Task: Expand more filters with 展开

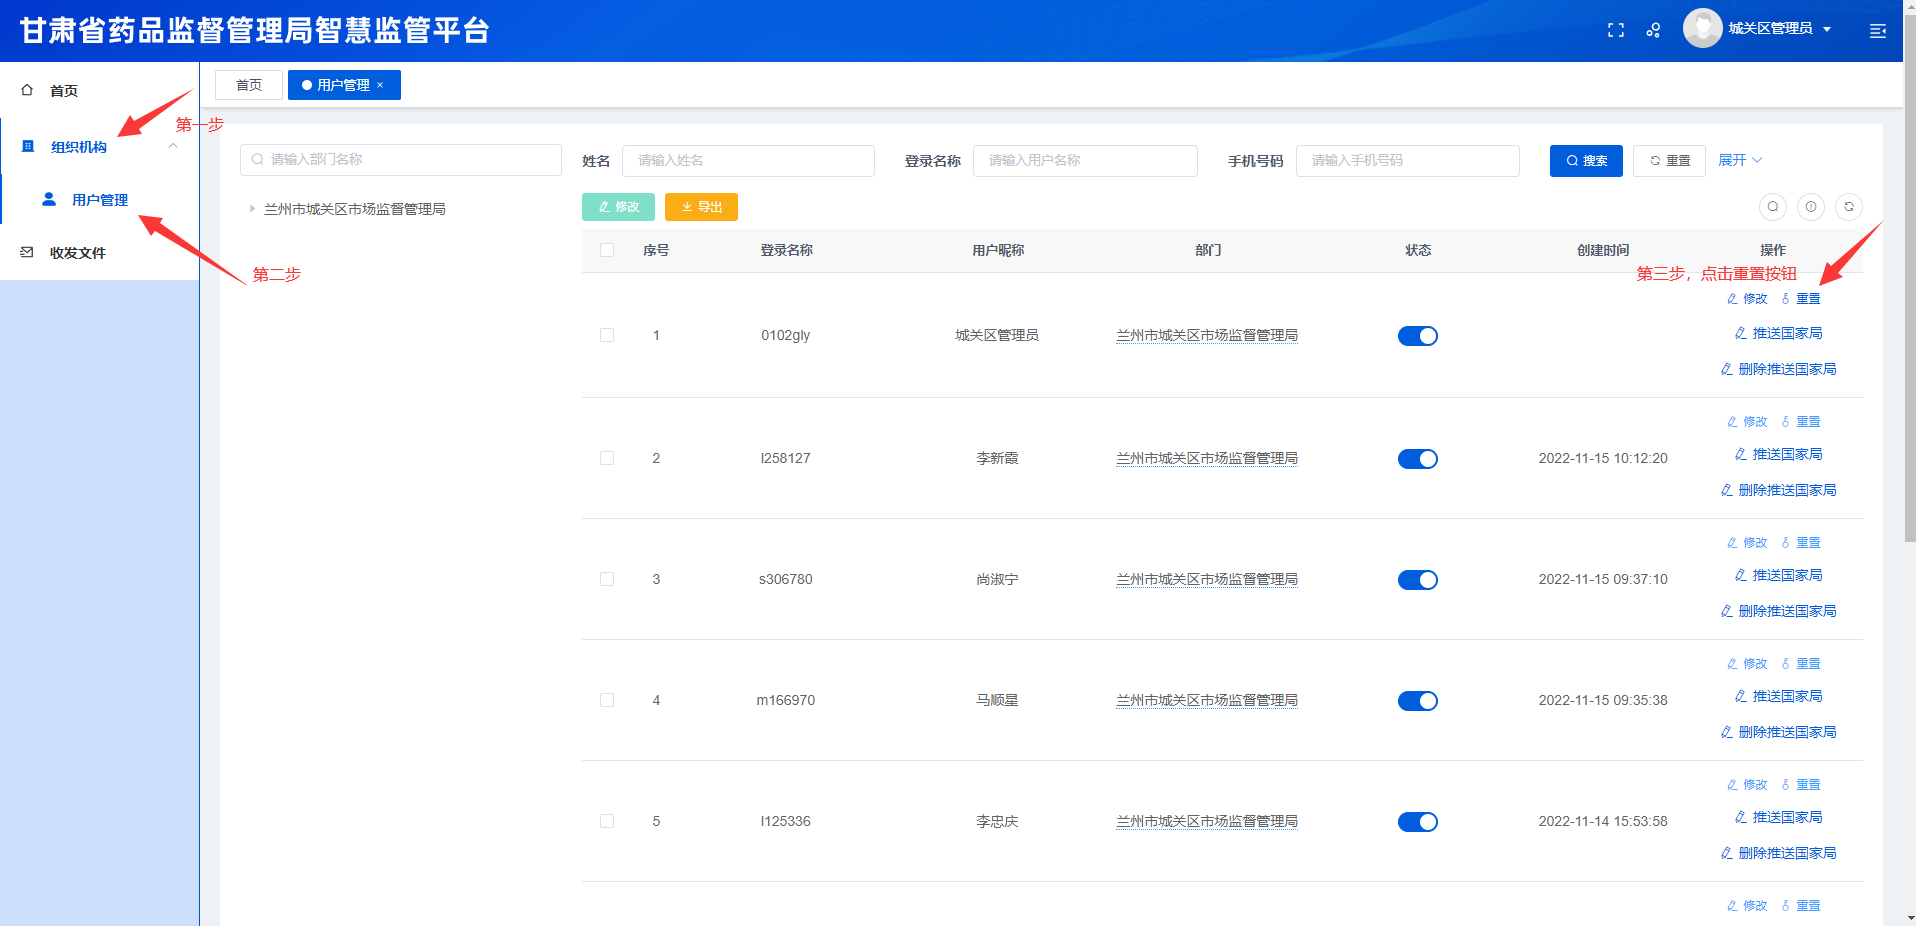Action: point(1740,160)
